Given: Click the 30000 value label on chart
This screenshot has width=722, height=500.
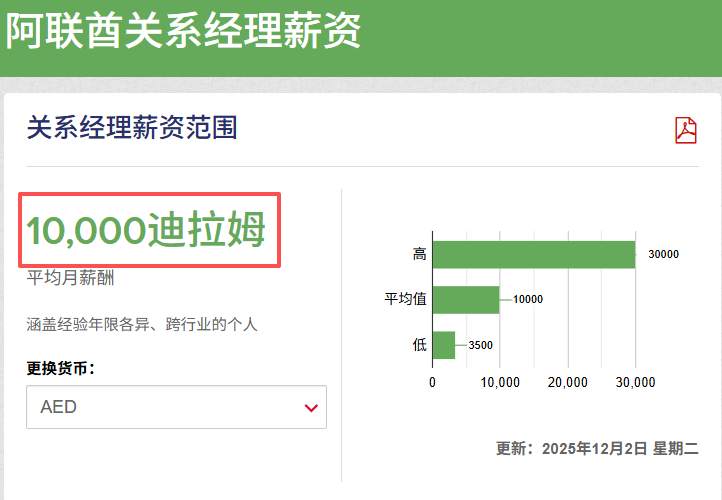Looking at the screenshot, I should [x=664, y=254].
